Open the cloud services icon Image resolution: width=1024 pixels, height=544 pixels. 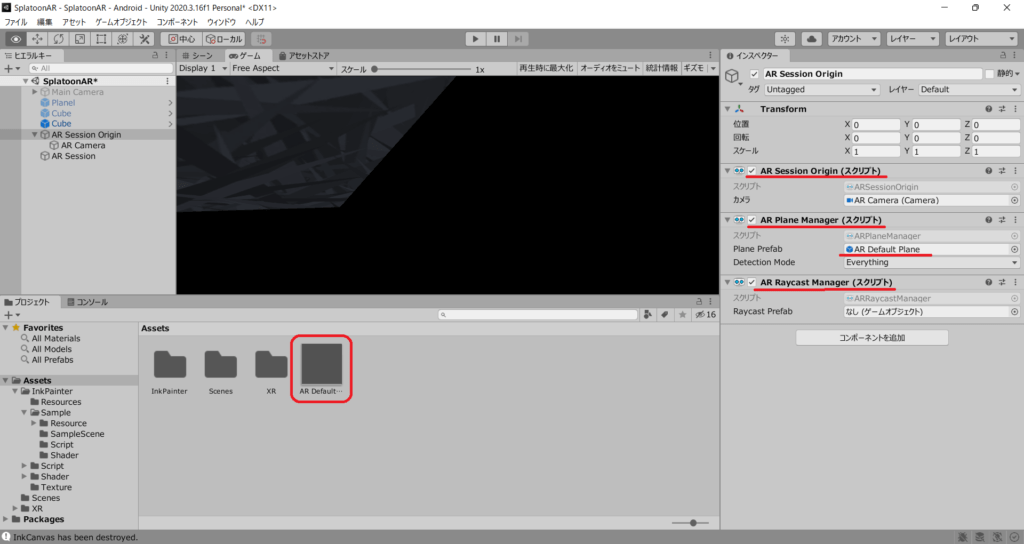click(x=811, y=39)
